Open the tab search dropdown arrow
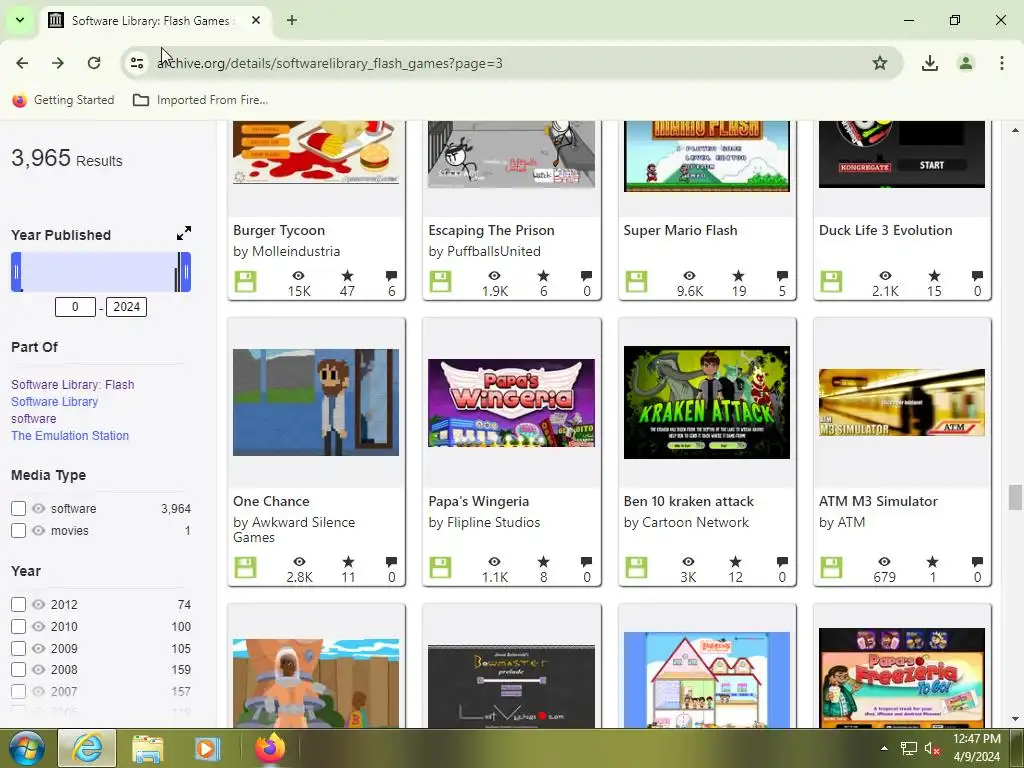 pyautogui.click(x=20, y=20)
